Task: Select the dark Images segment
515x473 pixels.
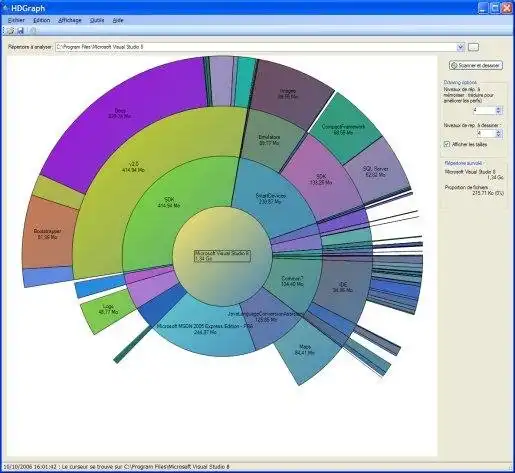Action: coord(288,94)
